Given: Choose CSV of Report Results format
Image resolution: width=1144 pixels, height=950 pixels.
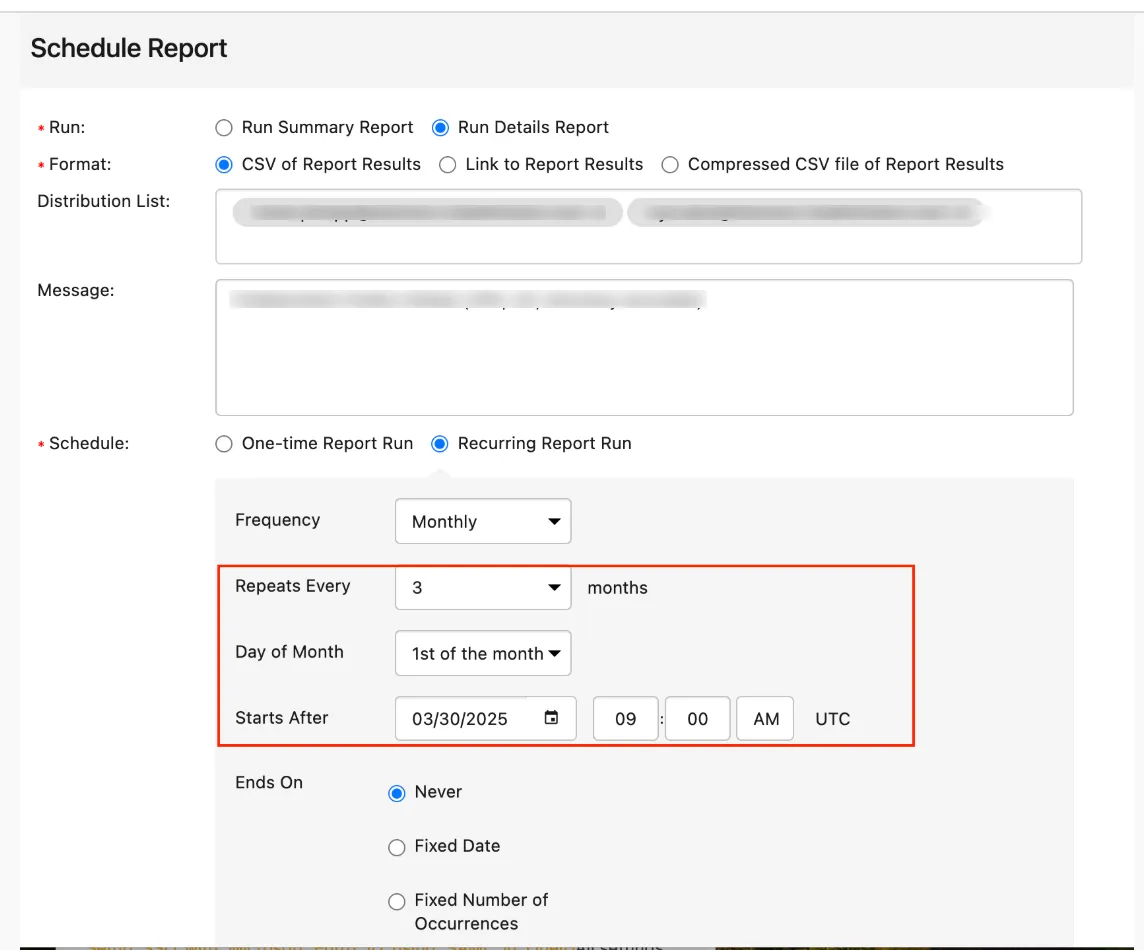Looking at the screenshot, I should click(224, 165).
